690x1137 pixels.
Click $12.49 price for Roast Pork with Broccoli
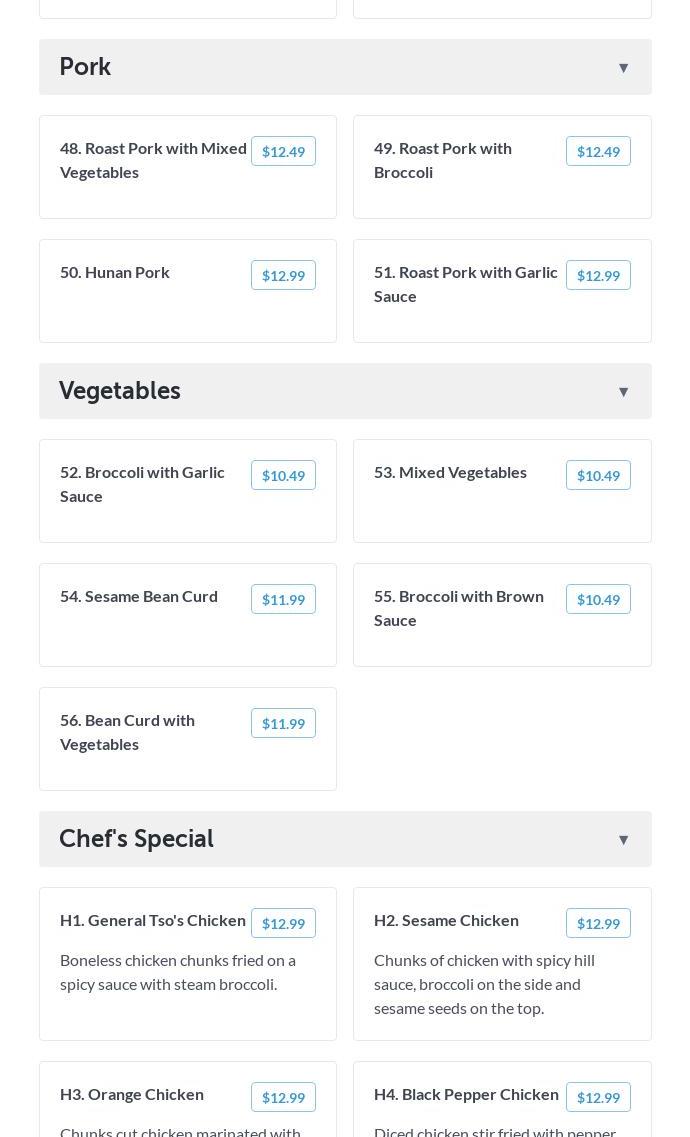coord(598,152)
